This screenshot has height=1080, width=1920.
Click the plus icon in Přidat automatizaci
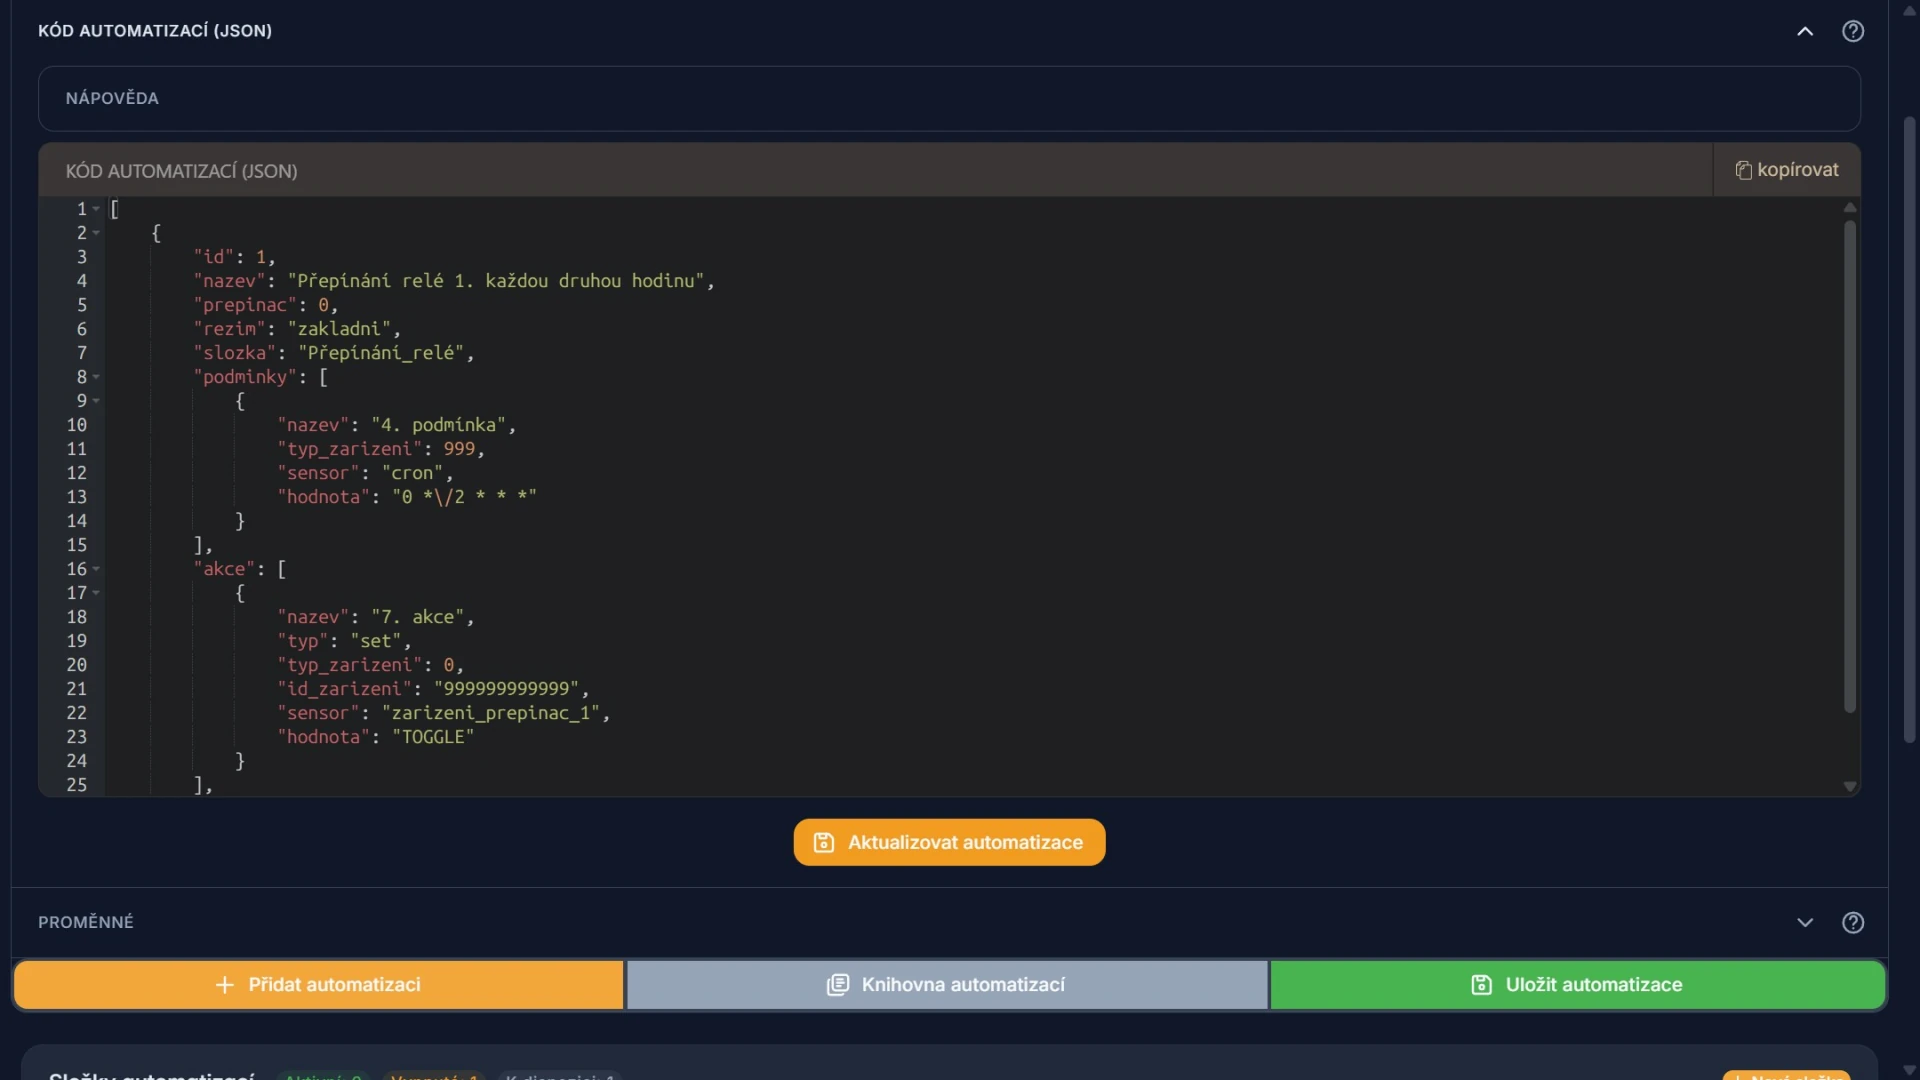225,985
